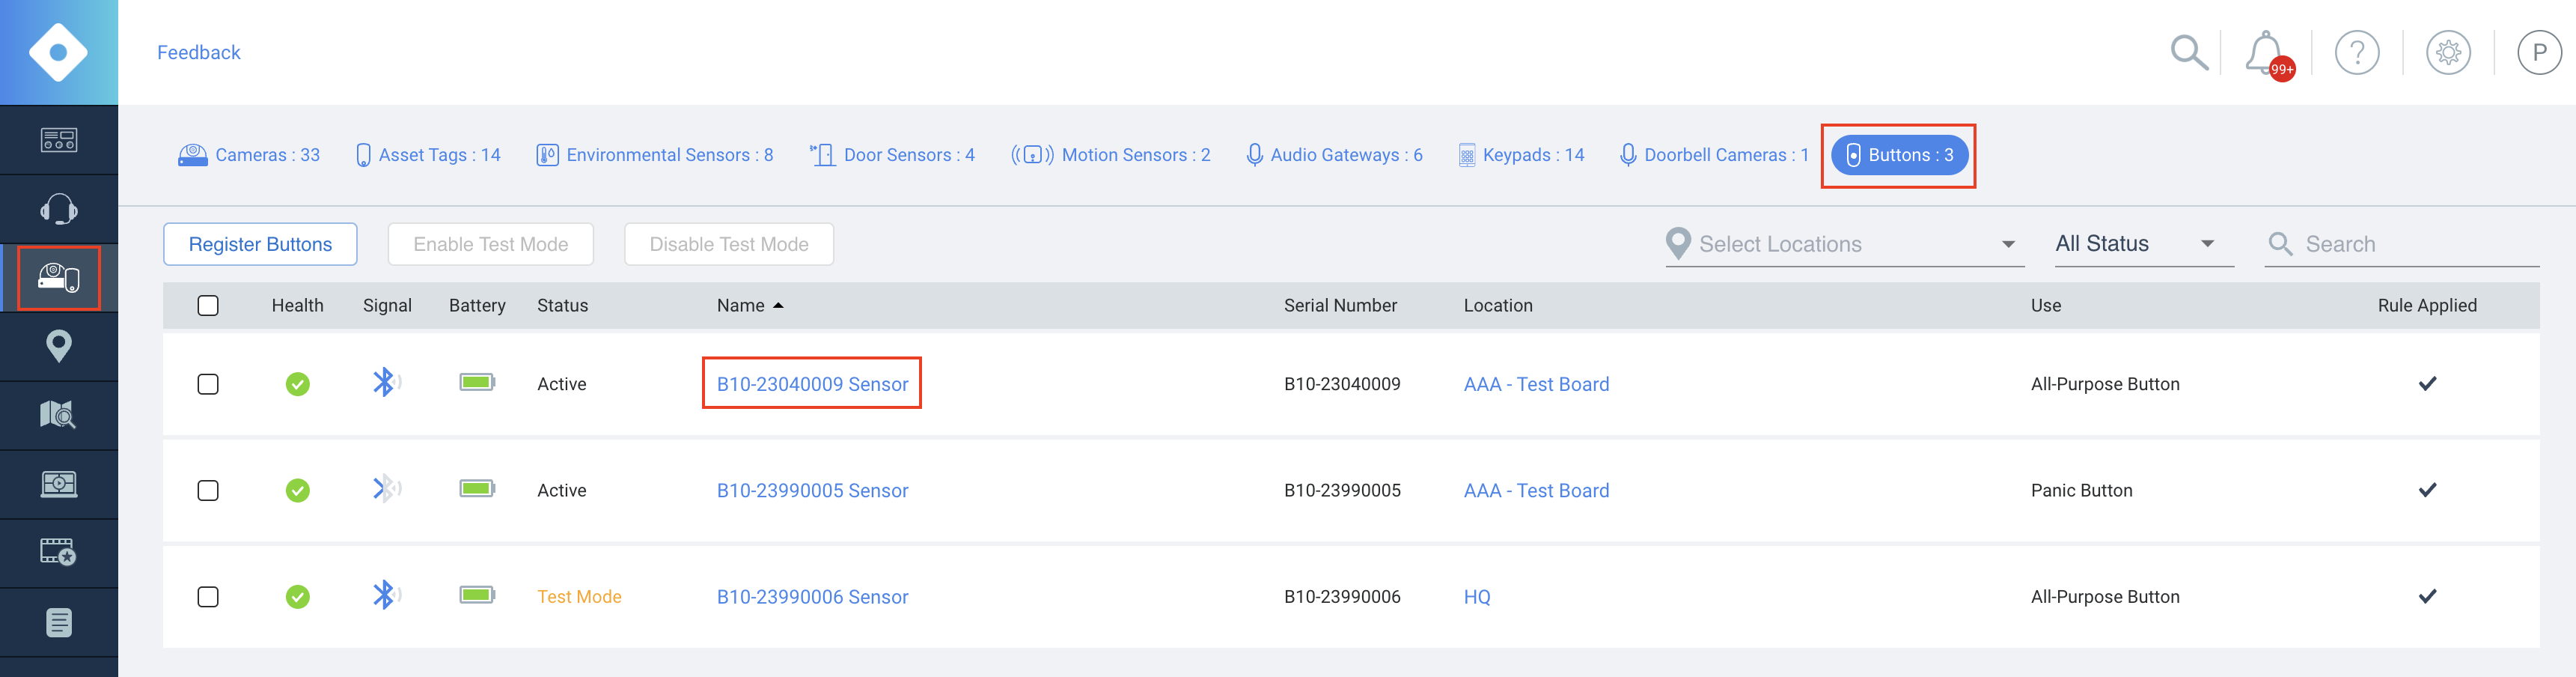Viewport: 2576px width, 677px height.
Task: Open the help question mark icon
Action: click(2356, 52)
